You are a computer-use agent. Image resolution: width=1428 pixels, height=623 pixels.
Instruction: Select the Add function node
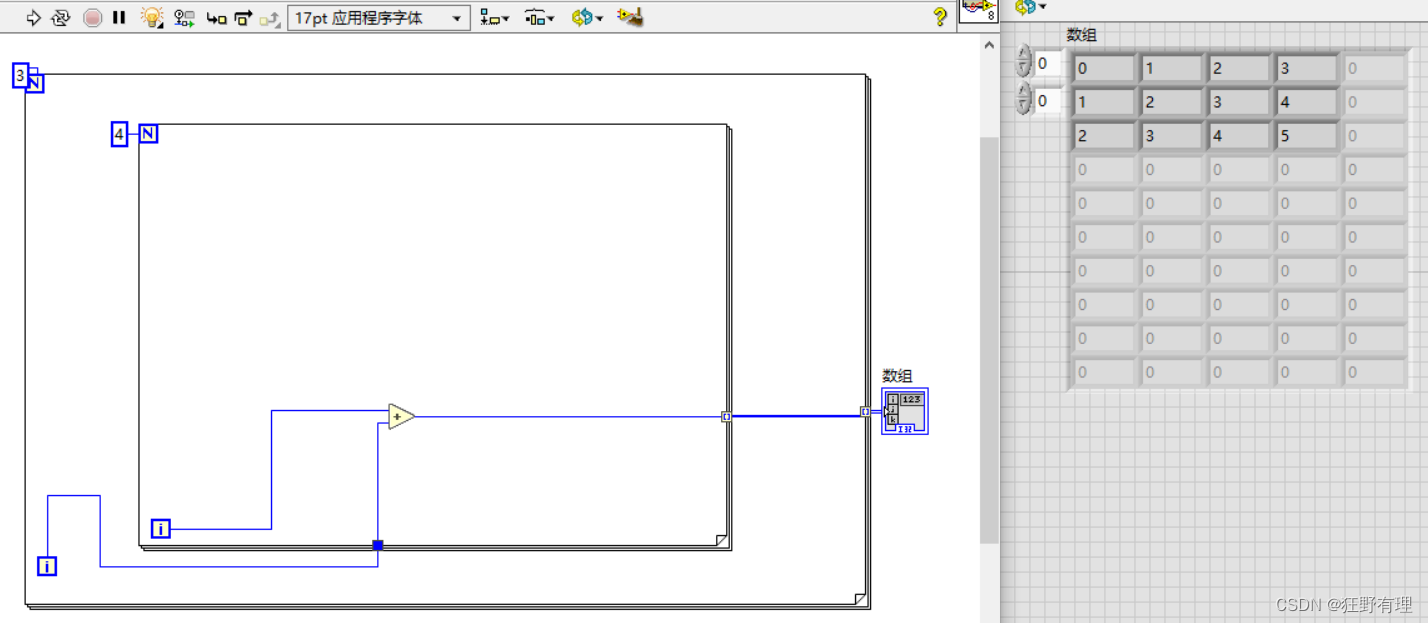tap(401, 417)
